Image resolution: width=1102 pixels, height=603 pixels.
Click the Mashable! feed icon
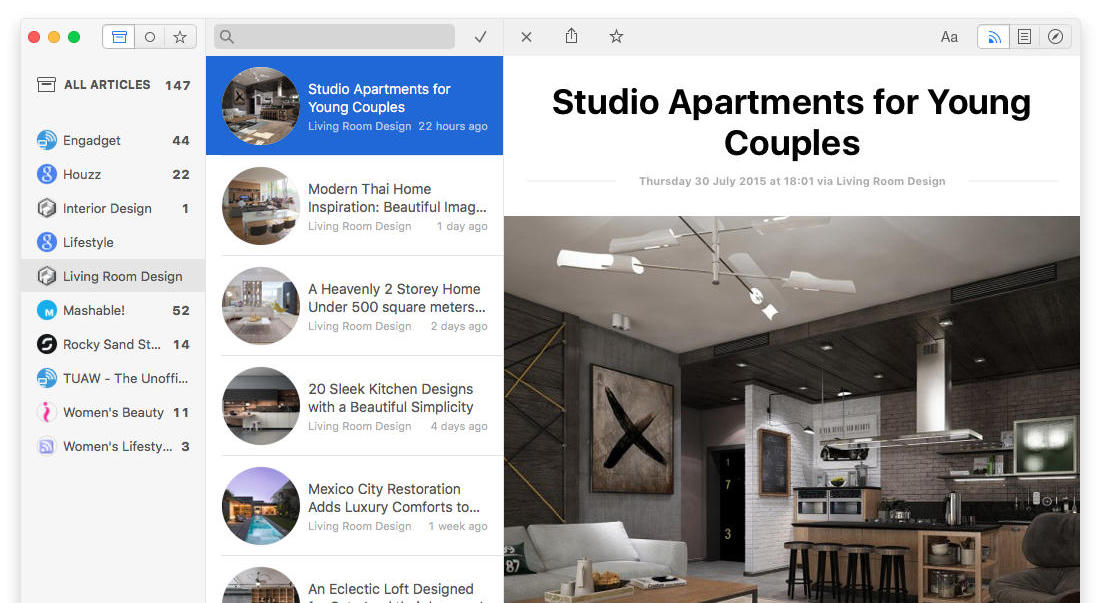[46, 310]
